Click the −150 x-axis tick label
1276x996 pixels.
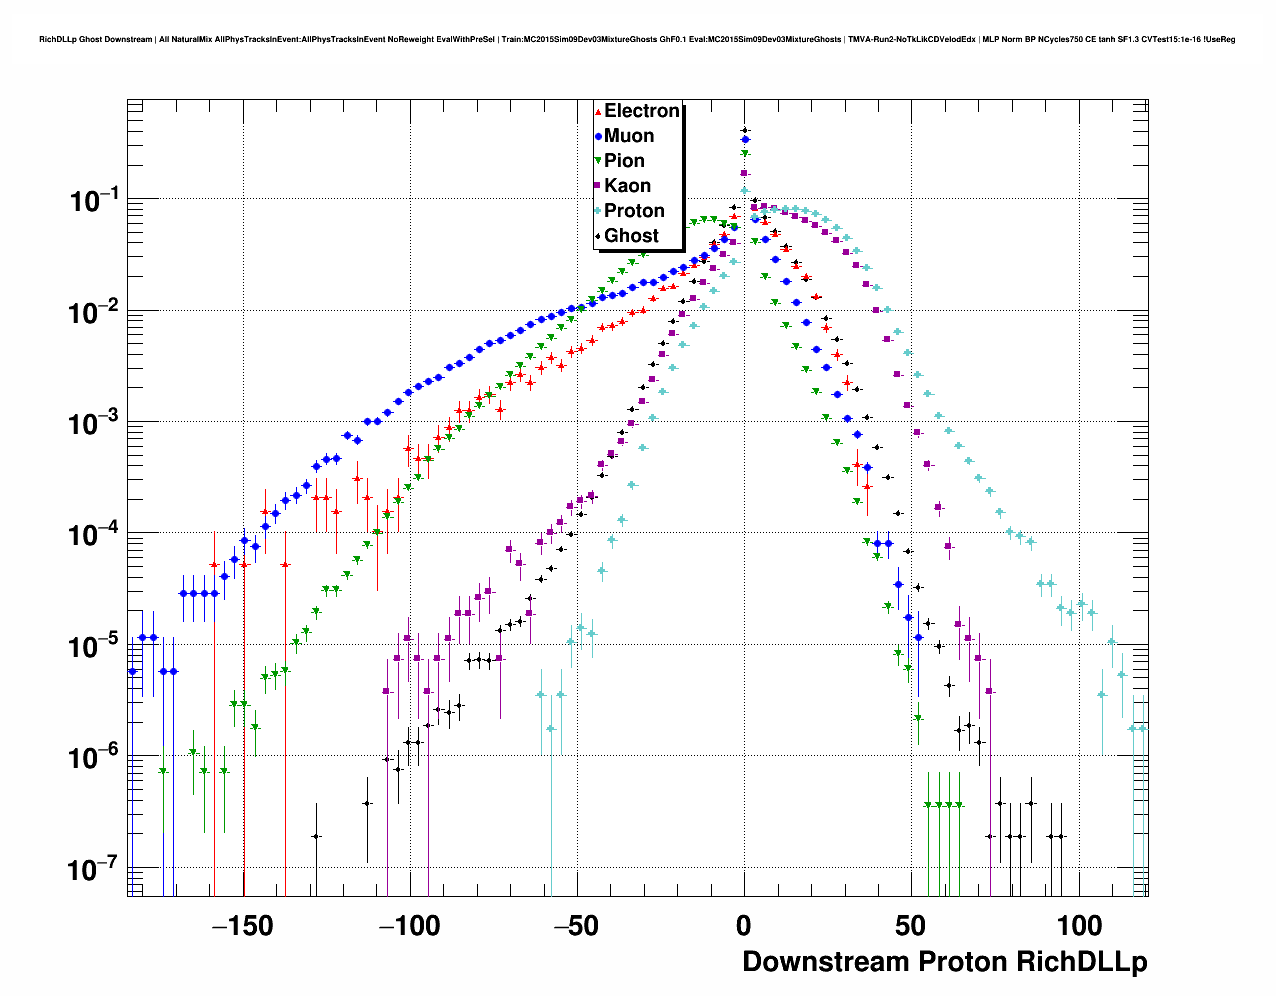pos(243,926)
